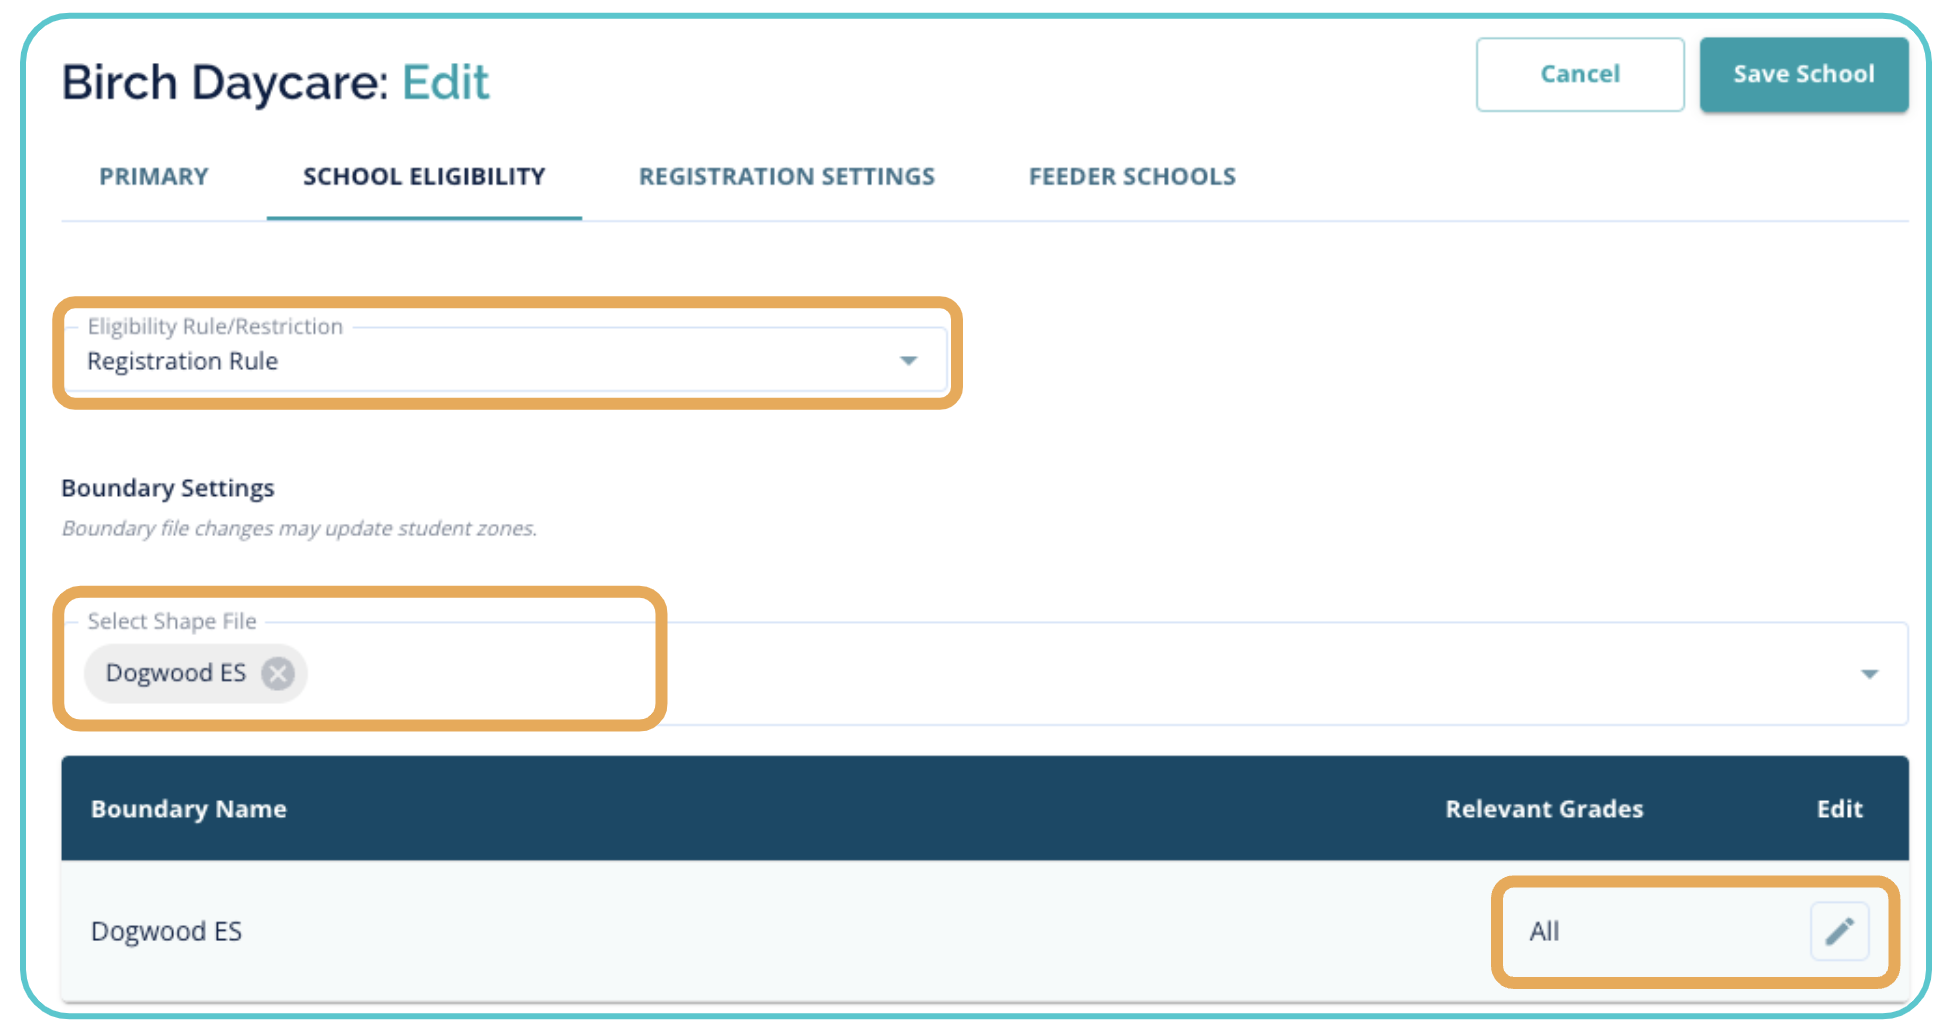
Task: Click the All grades value in the row
Action: click(1544, 932)
